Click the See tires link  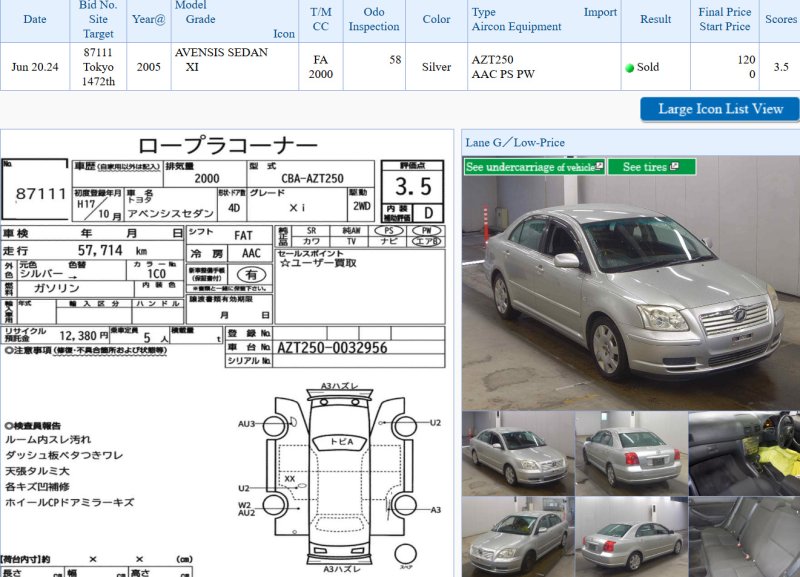click(645, 167)
